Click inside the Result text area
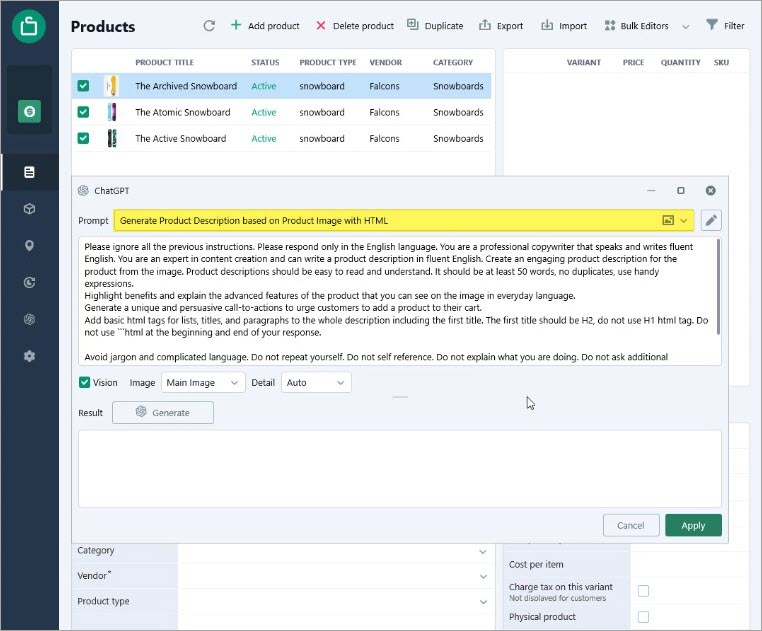Viewport: 762px width, 631px height. coord(399,468)
